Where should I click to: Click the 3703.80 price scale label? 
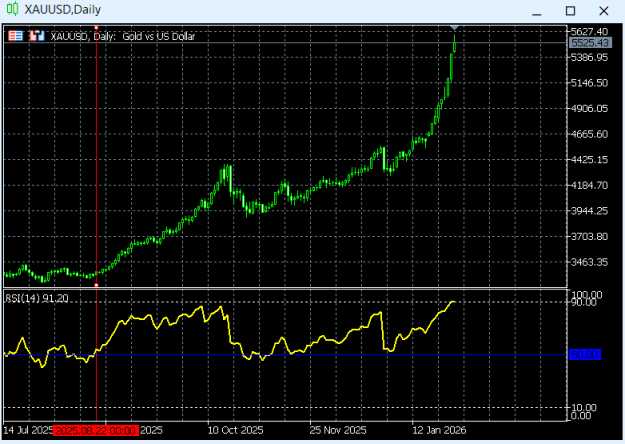(589, 237)
